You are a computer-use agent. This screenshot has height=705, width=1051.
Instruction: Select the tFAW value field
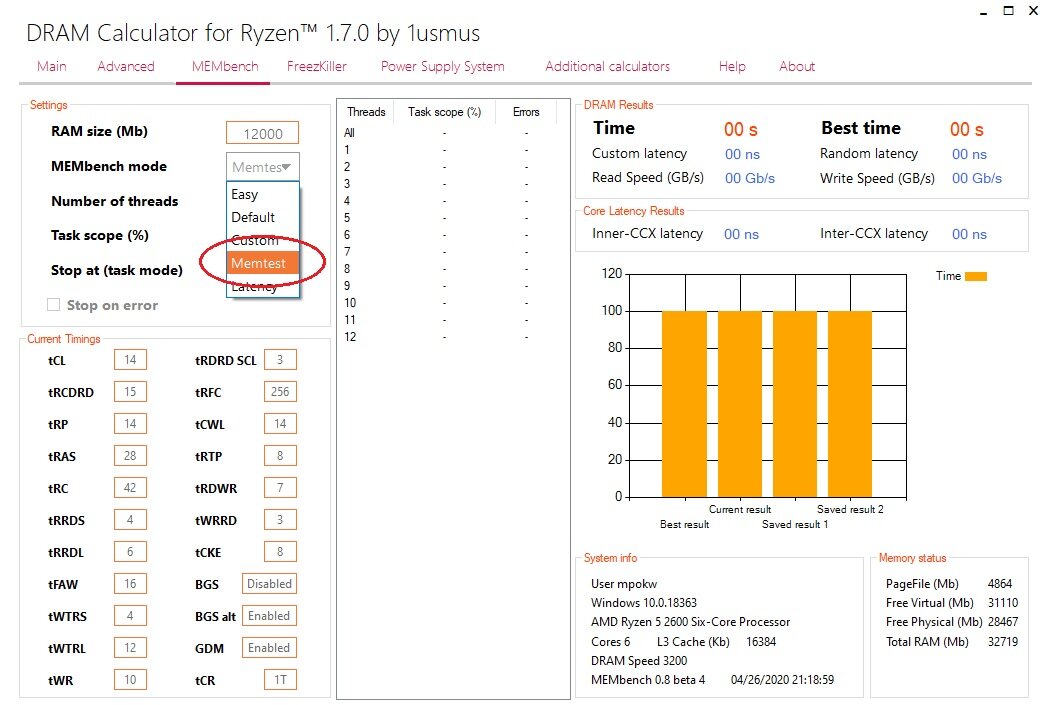point(130,584)
